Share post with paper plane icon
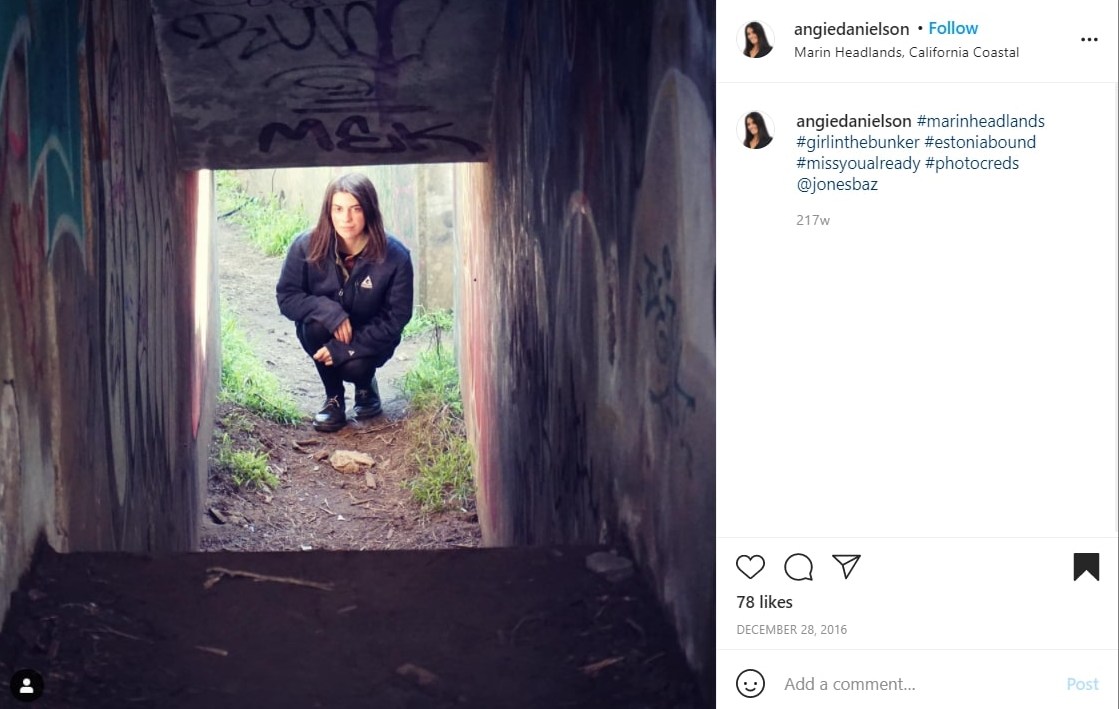 tap(846, 566)
